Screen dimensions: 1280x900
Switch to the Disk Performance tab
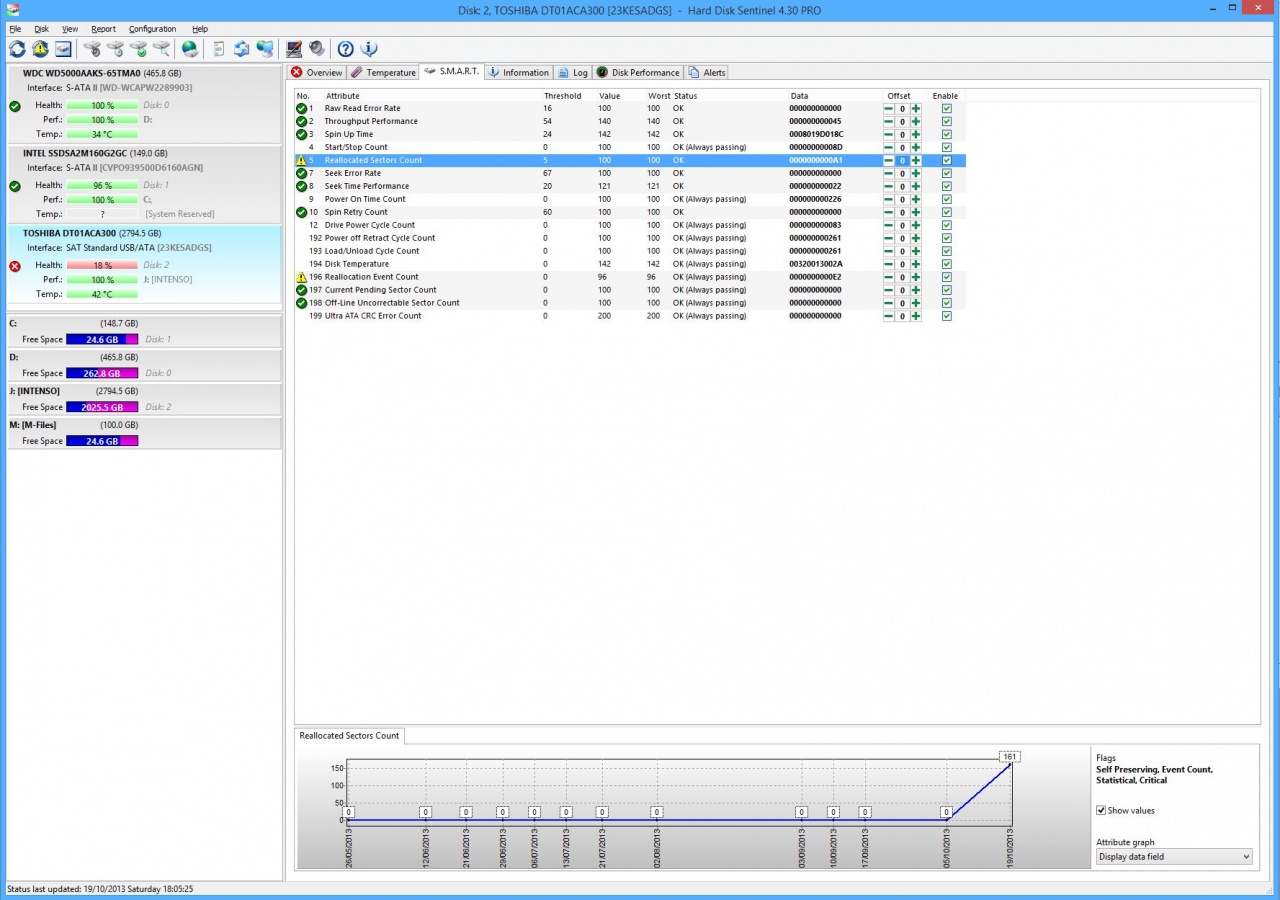tap(638, 72)
